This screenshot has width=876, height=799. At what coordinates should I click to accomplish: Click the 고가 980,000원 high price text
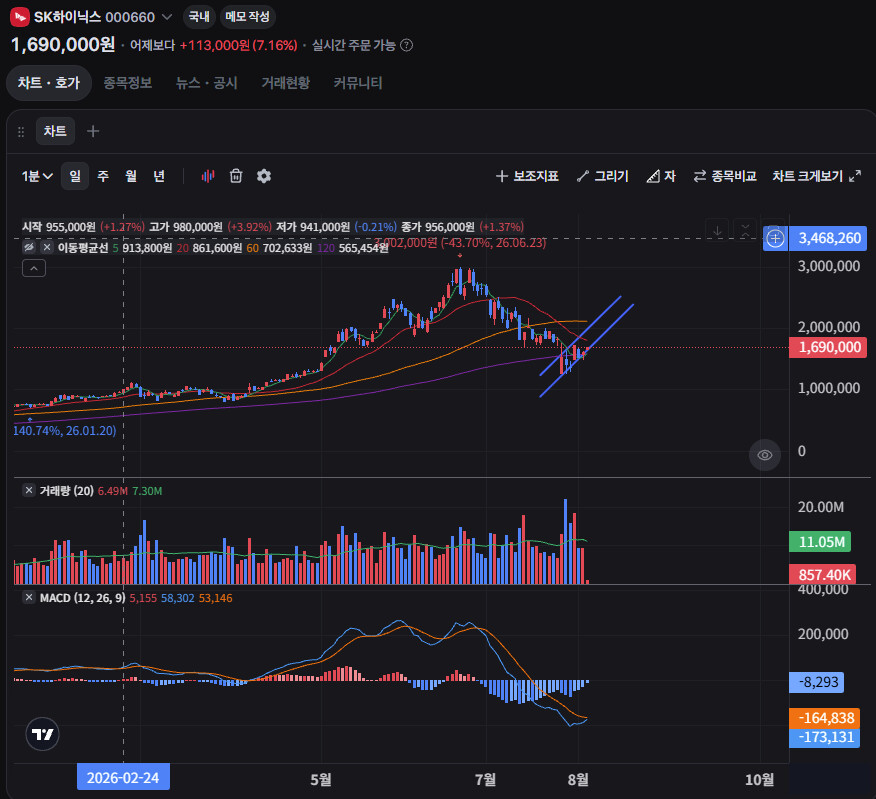[x=185, y=227]
